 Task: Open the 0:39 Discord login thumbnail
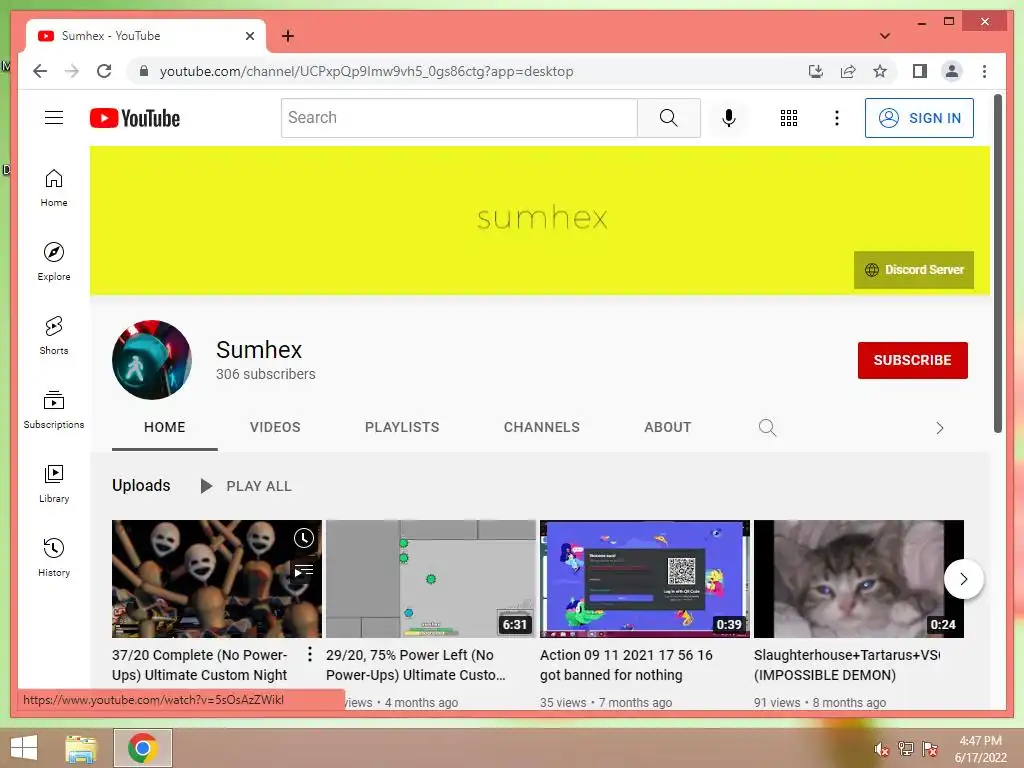pyautogui.click(x=645, y=579)
